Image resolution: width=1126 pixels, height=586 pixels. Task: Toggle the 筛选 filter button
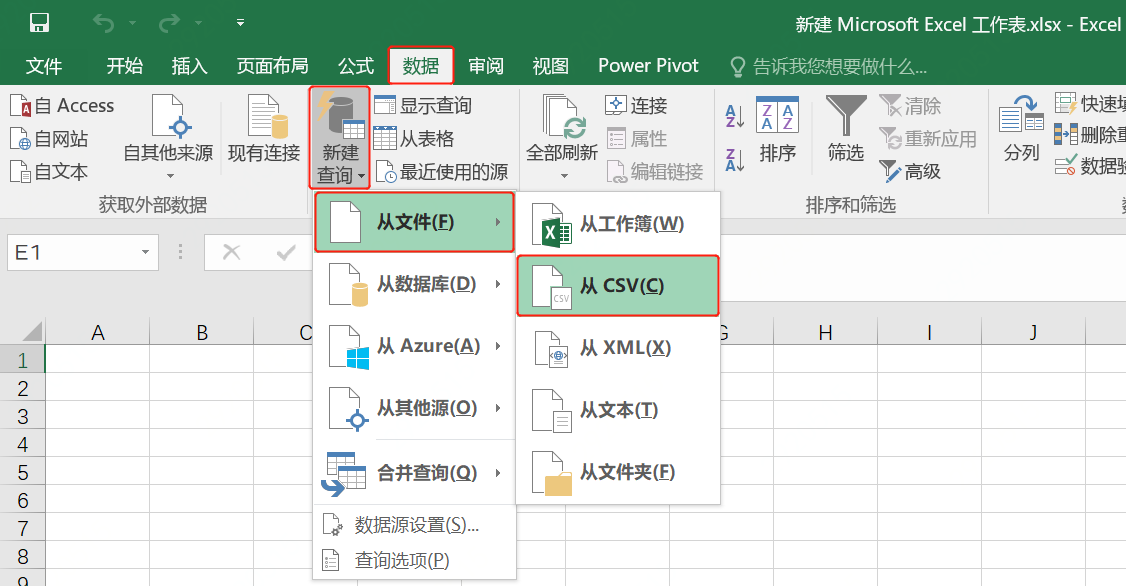(x=846, y=129)
